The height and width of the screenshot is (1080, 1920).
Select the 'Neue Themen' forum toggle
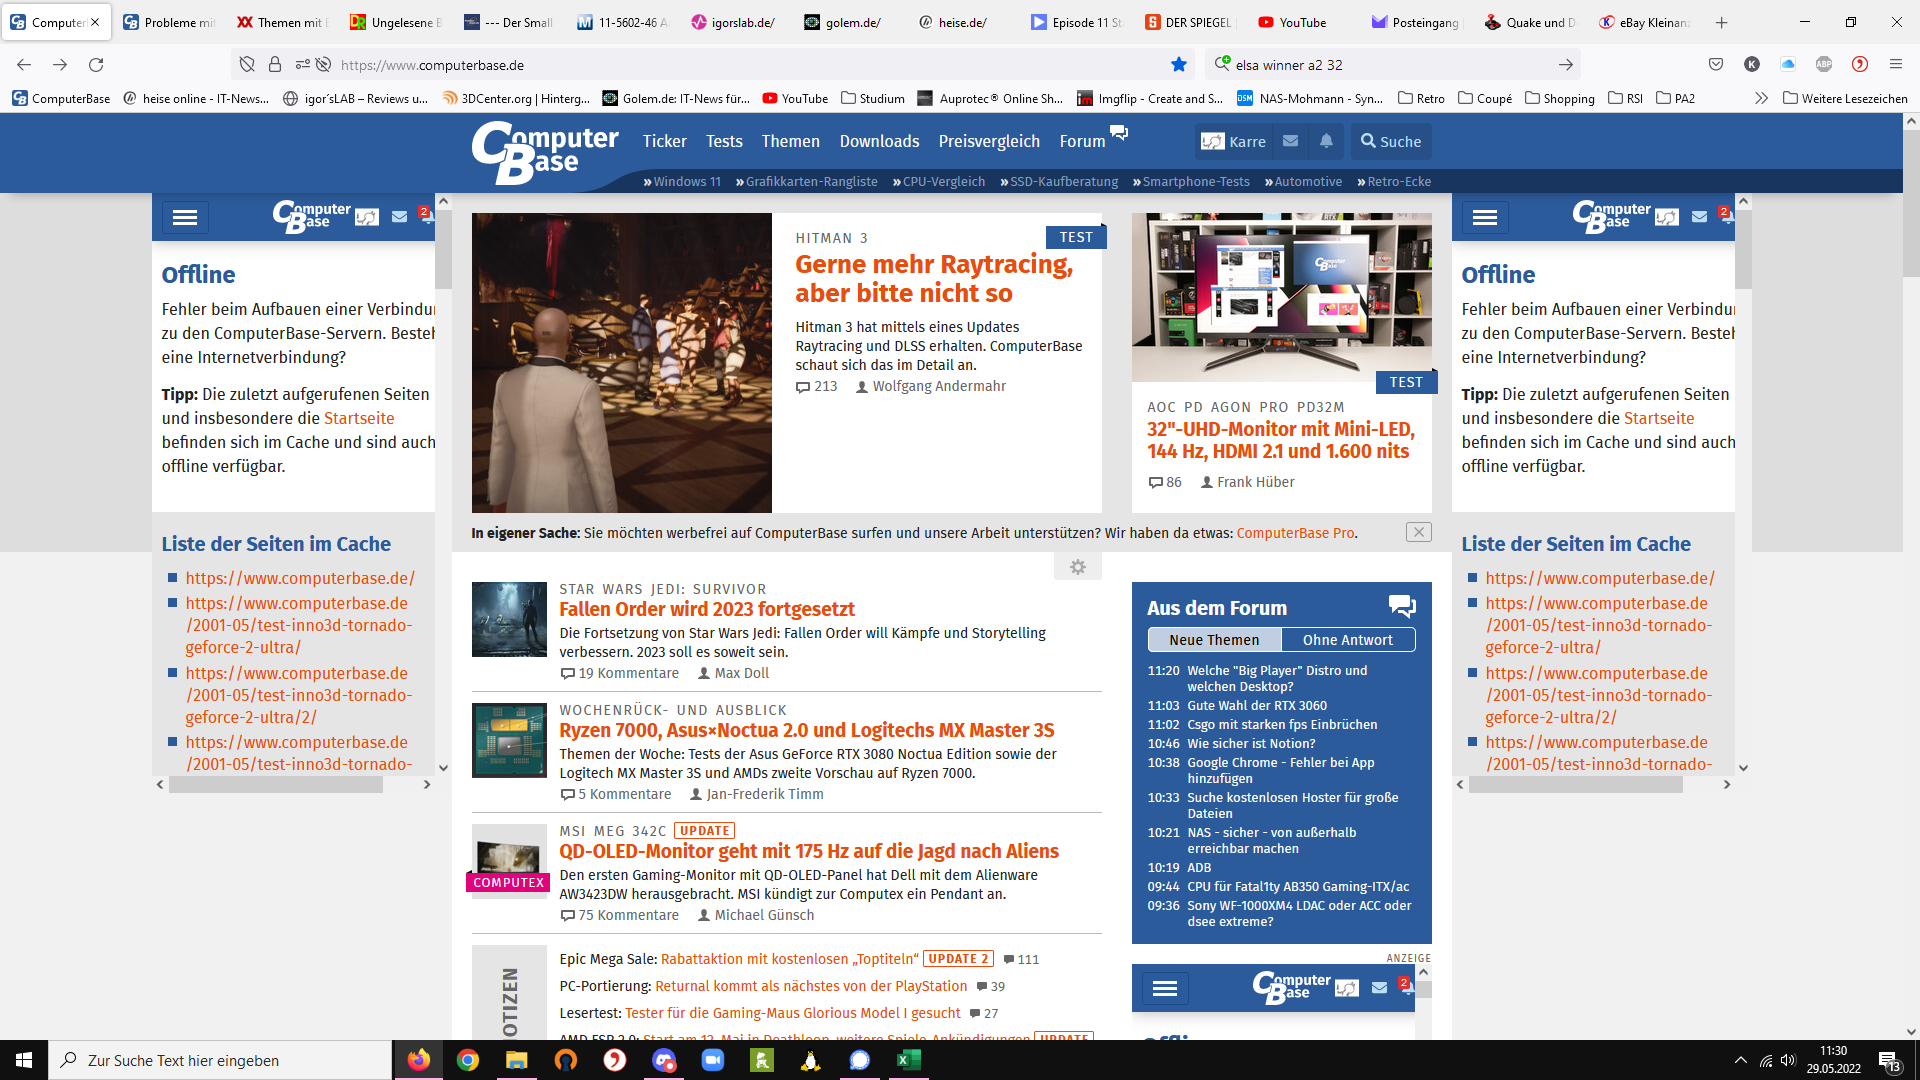pos(1214,640)
